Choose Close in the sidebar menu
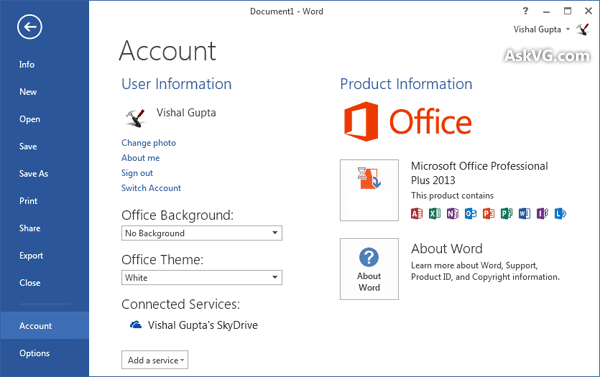The image size is (600, 377). (x=30, y=283)
